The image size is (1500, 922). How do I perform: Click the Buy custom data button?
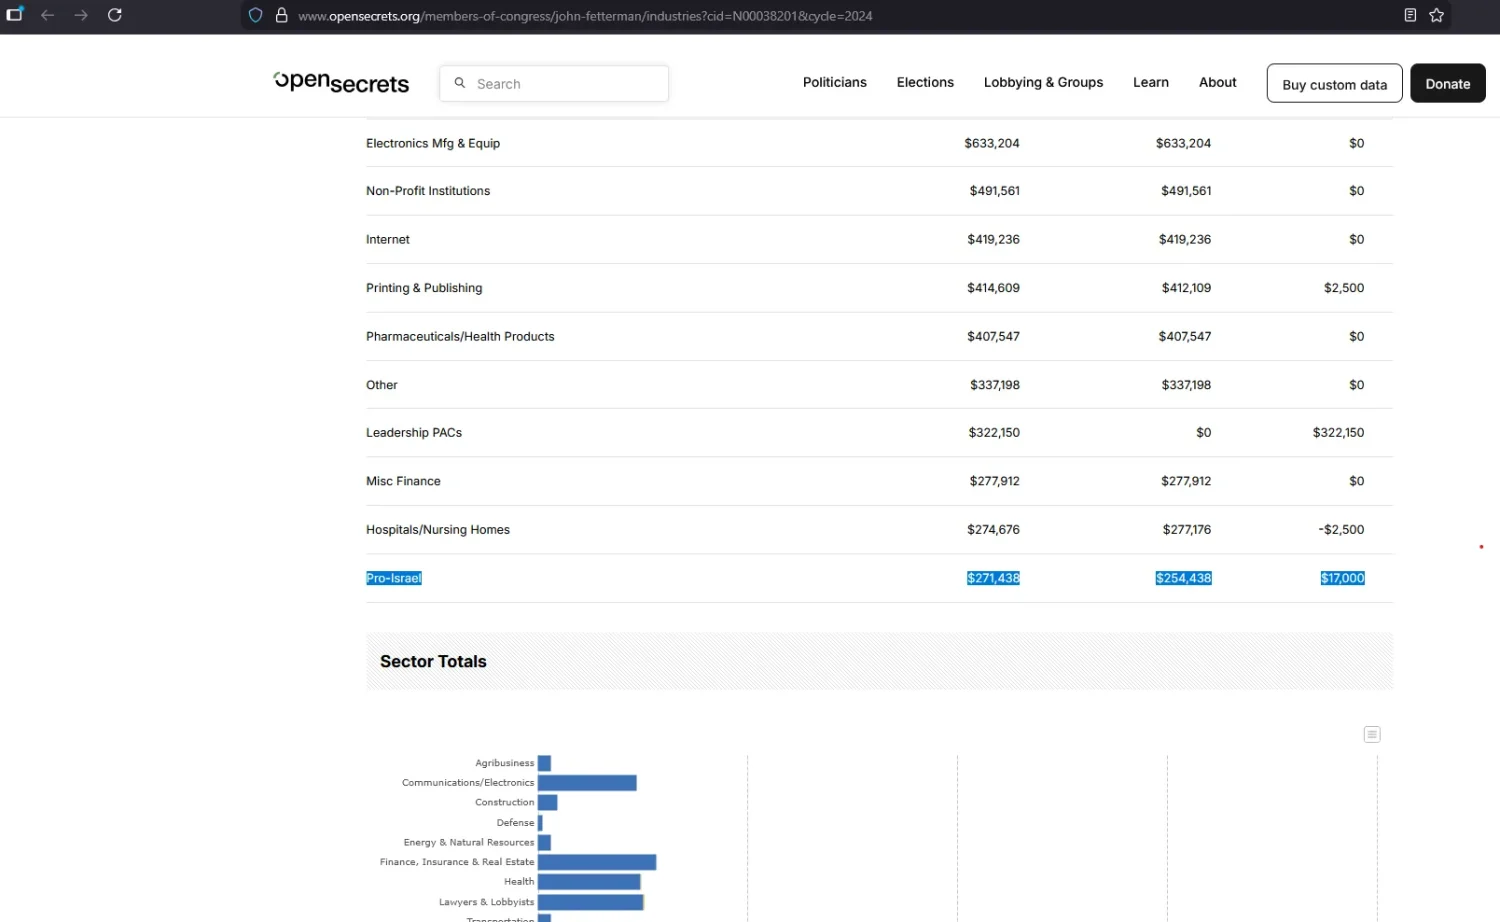(x=1334, y=84)
